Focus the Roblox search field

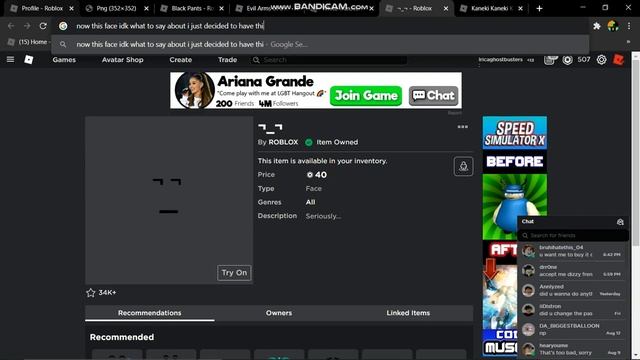pos(329,60)
